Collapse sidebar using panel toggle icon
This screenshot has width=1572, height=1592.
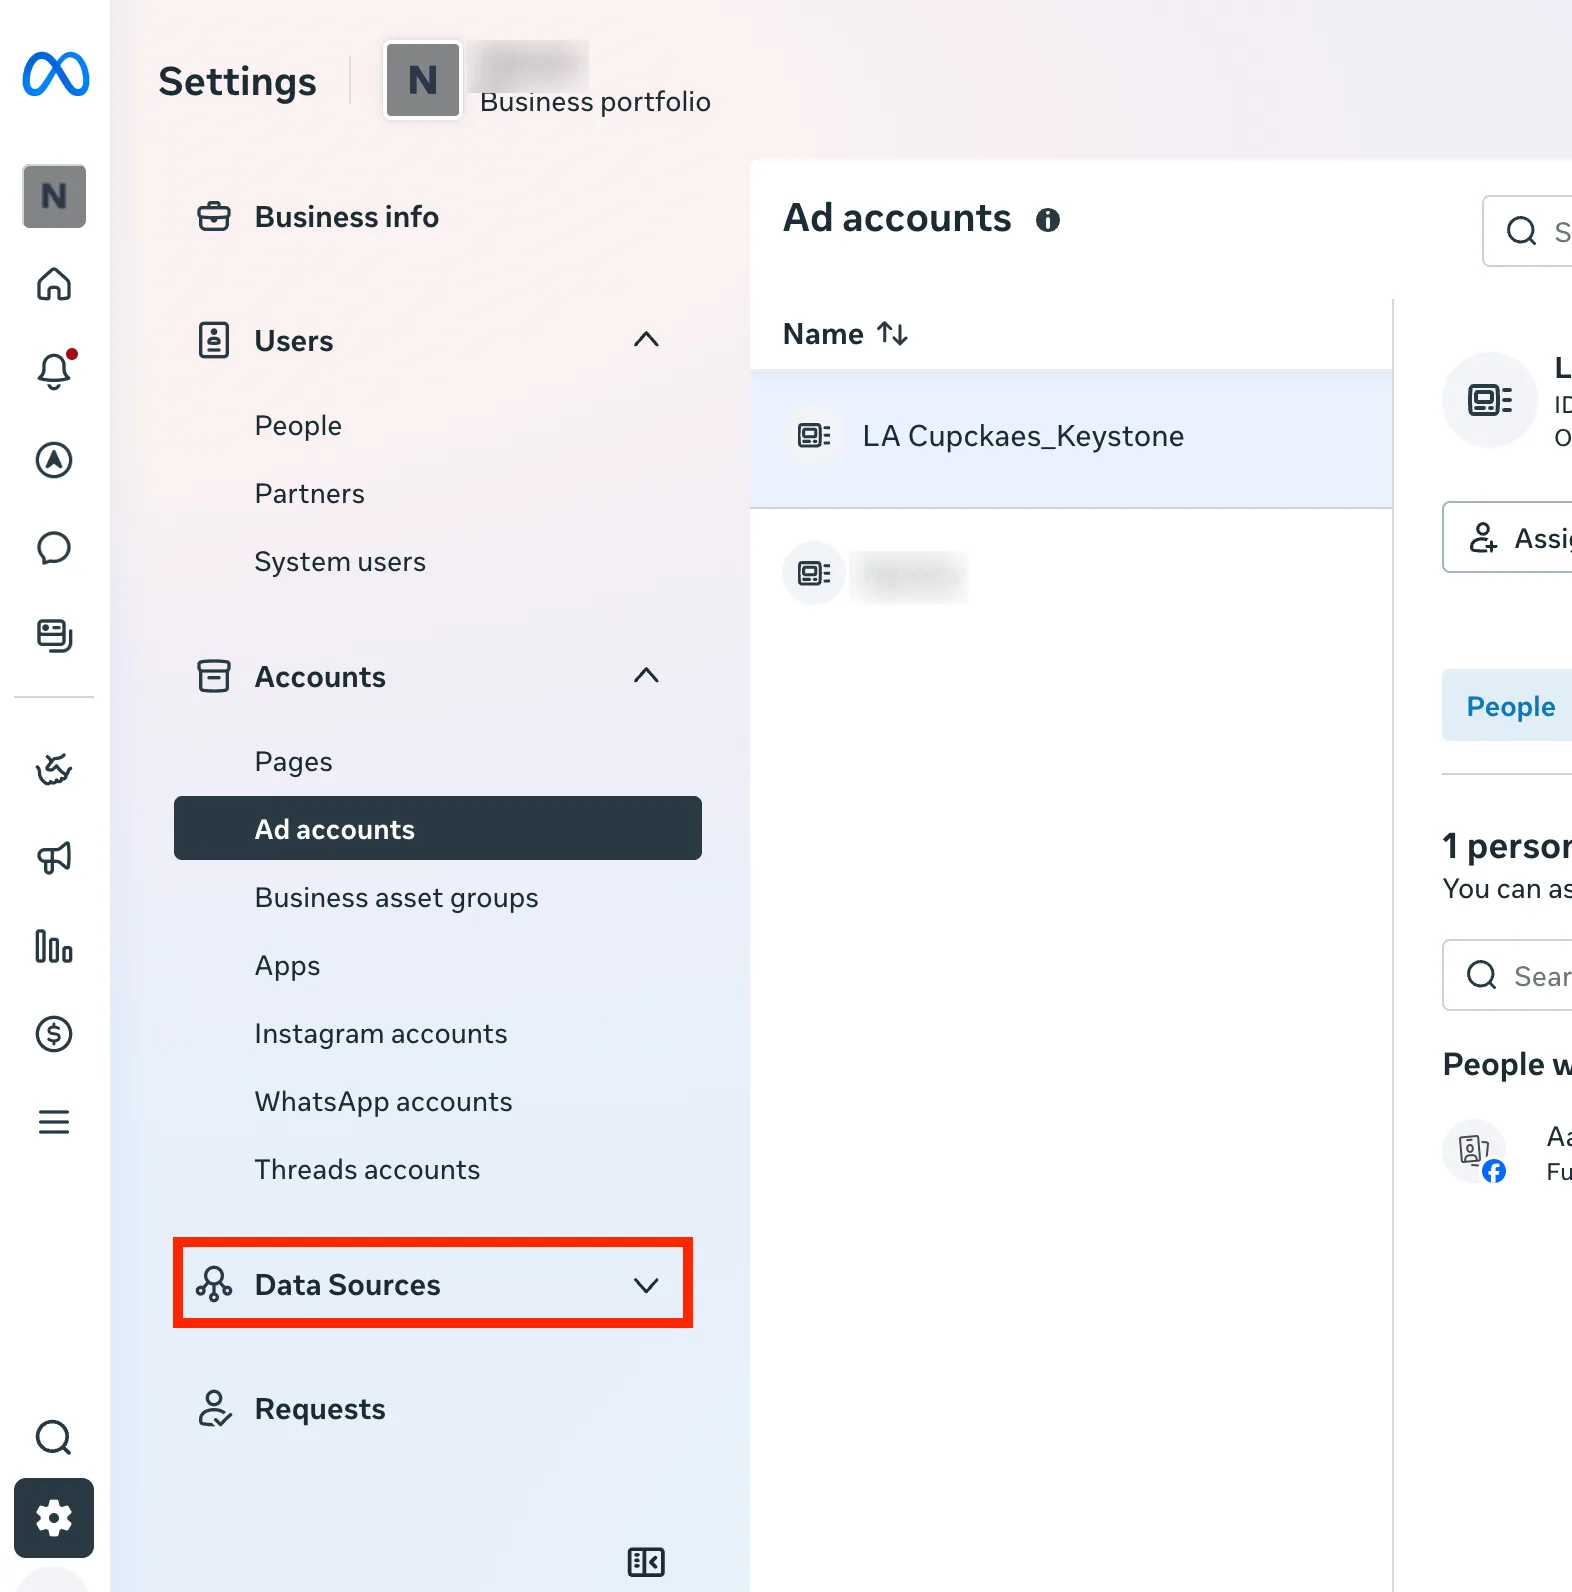click(x=646, y=1562)
